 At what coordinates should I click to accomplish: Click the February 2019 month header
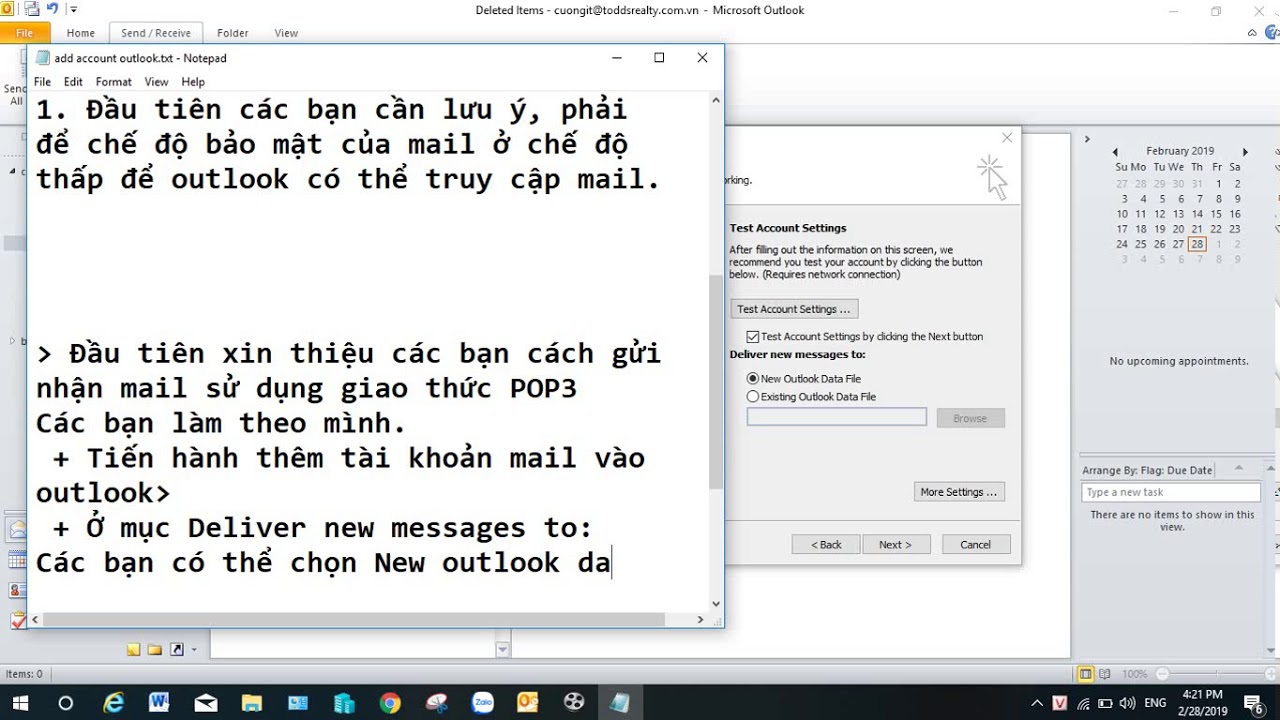click(x=1180, y=151)
